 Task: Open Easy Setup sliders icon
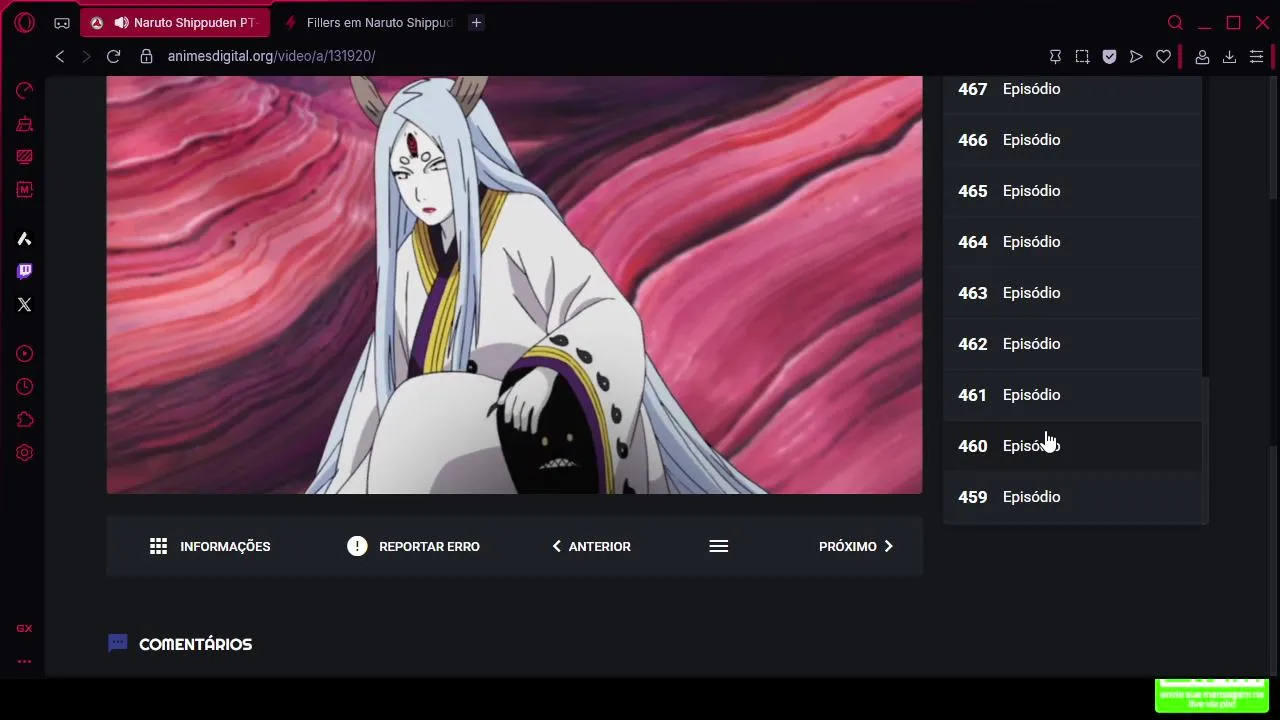click(x=1257, y=57)
